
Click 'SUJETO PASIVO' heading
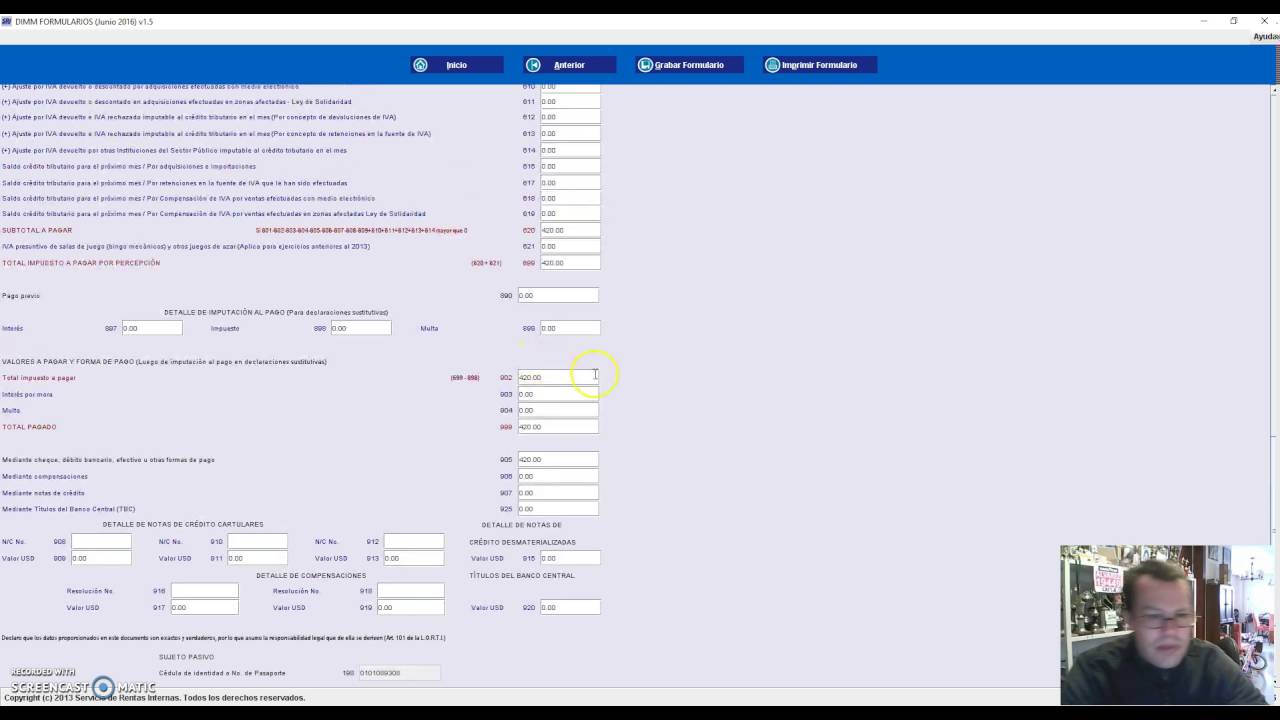coord(186,657)
